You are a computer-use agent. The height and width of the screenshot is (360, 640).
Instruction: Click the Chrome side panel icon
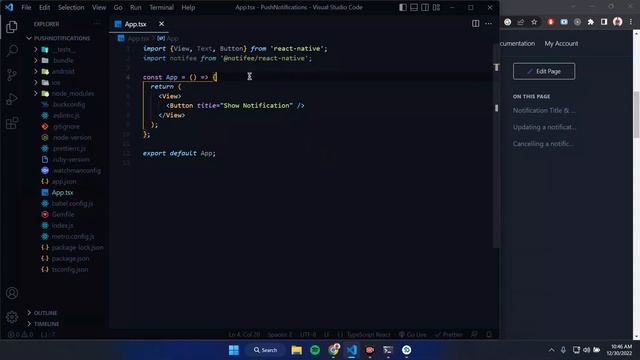pos(604,22)
